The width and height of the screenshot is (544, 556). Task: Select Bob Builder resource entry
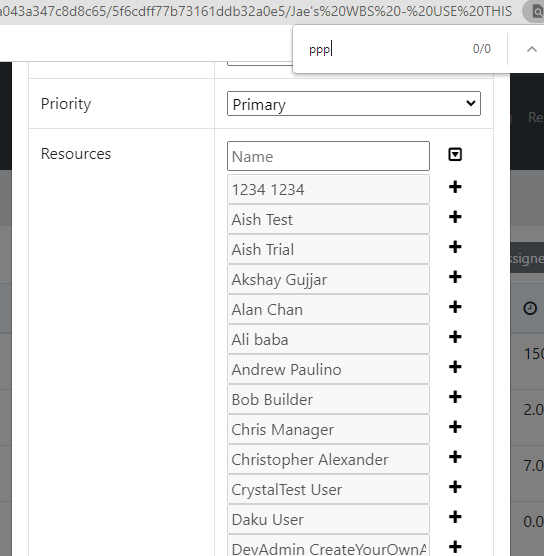[328, 399]
